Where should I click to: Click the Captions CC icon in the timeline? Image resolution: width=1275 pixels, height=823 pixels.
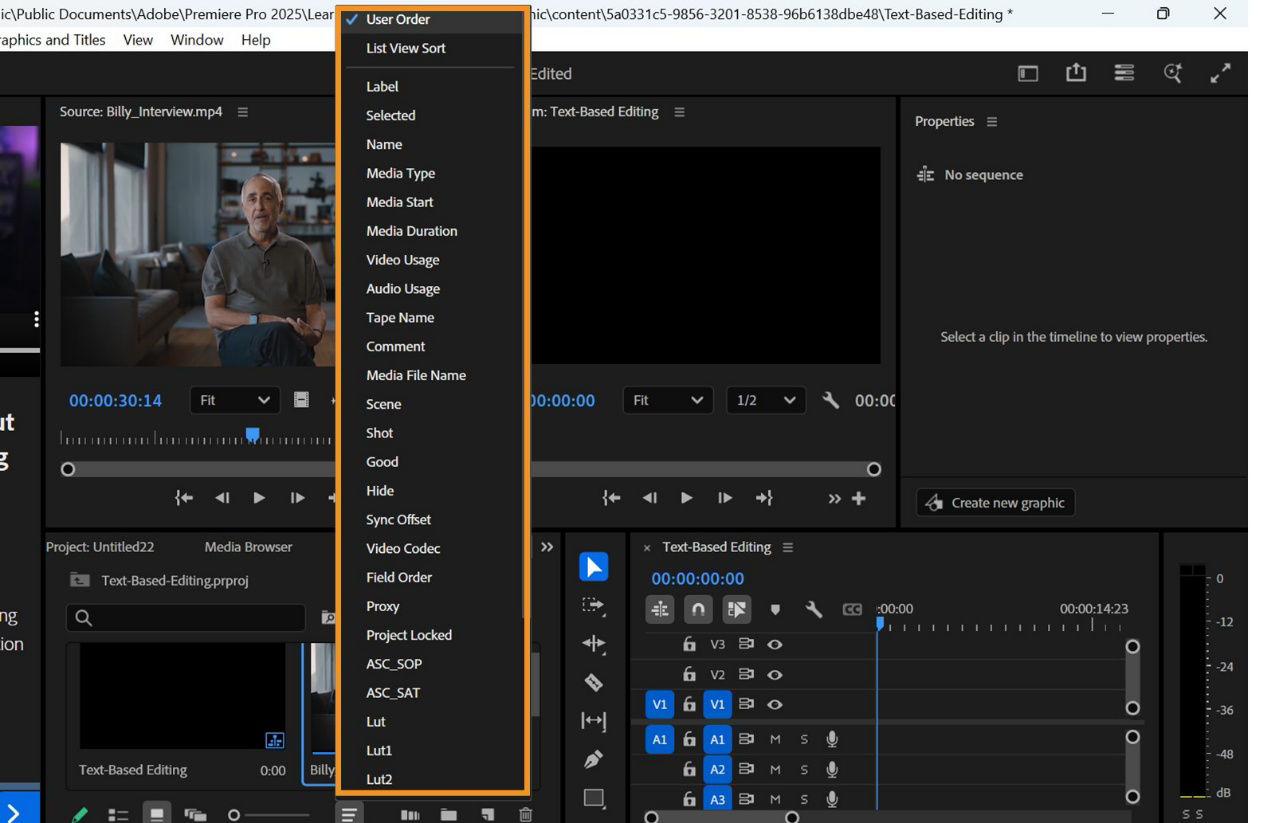852,610
